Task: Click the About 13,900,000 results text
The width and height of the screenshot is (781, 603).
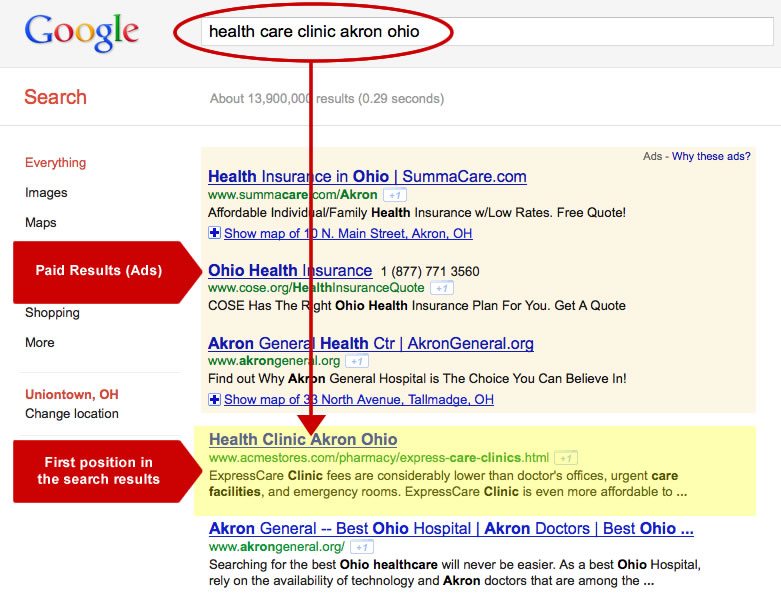Action: pyautogui.click(x=327, y=99)
